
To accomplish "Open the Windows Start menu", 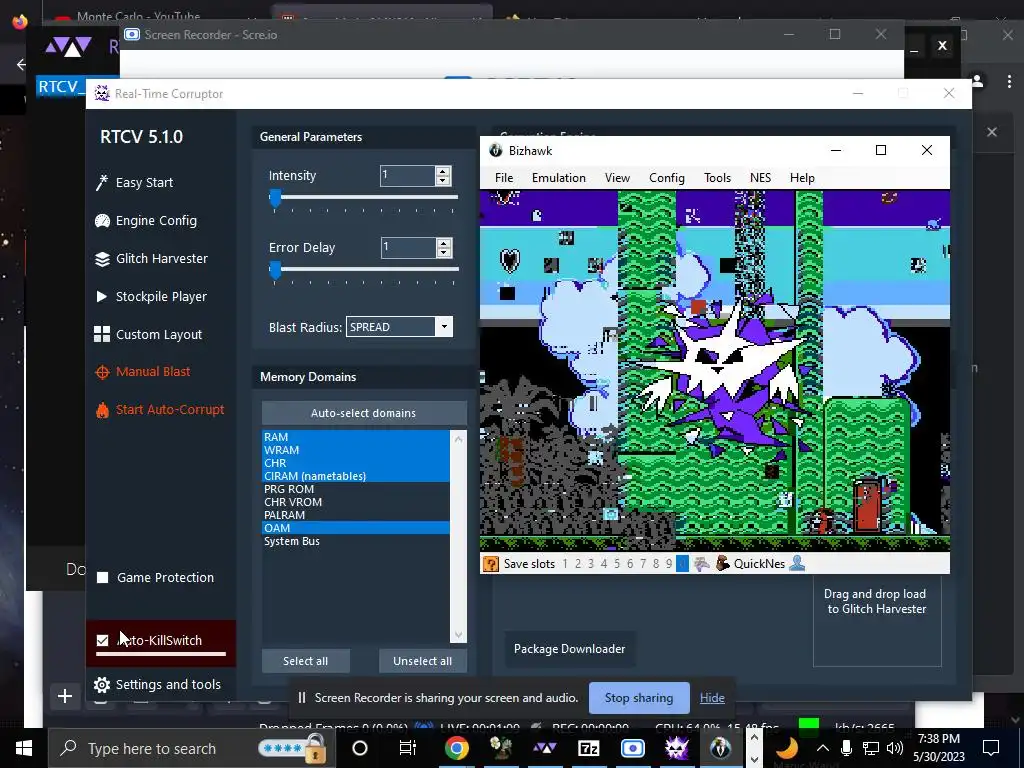I will 24,748.
